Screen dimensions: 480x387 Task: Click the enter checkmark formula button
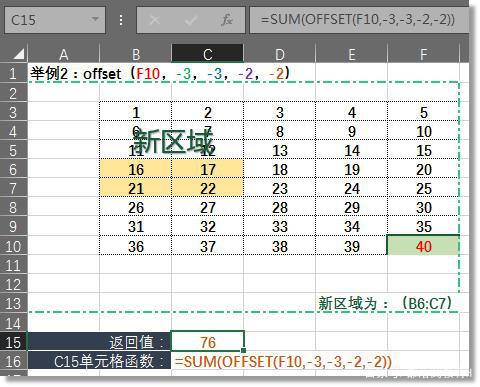coord(191,20)
